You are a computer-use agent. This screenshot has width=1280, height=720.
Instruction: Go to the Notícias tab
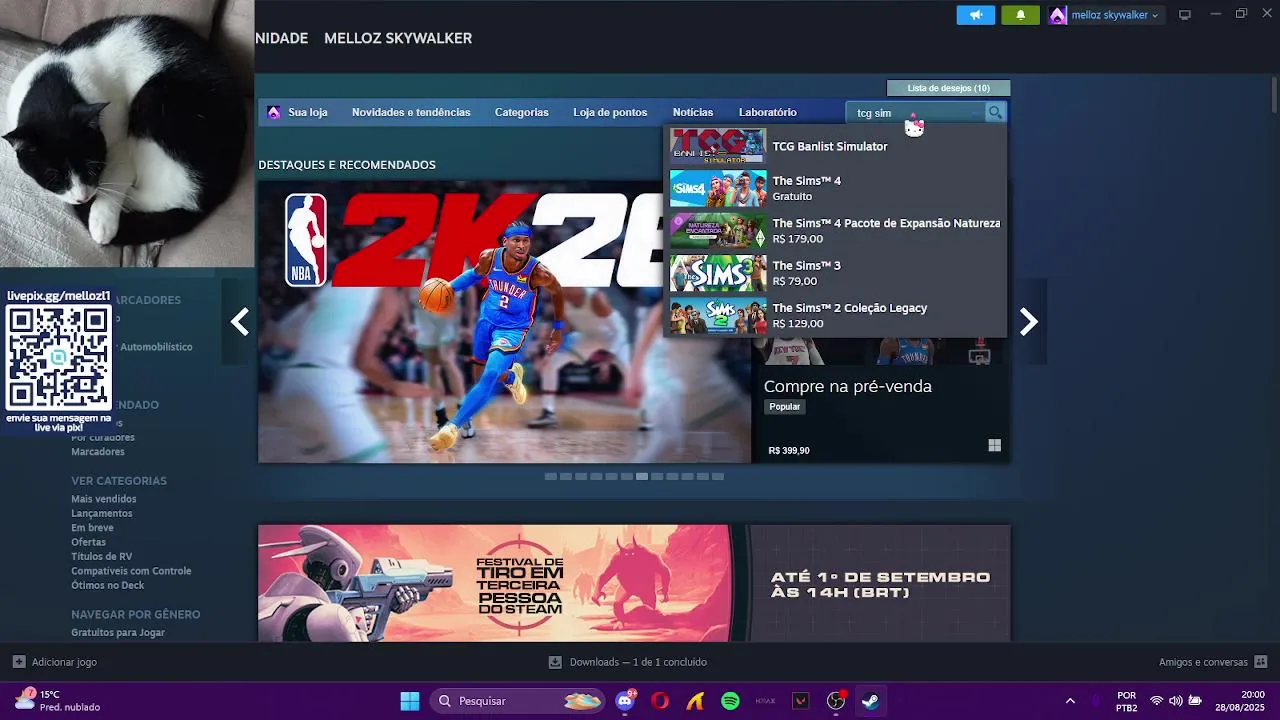693,112
